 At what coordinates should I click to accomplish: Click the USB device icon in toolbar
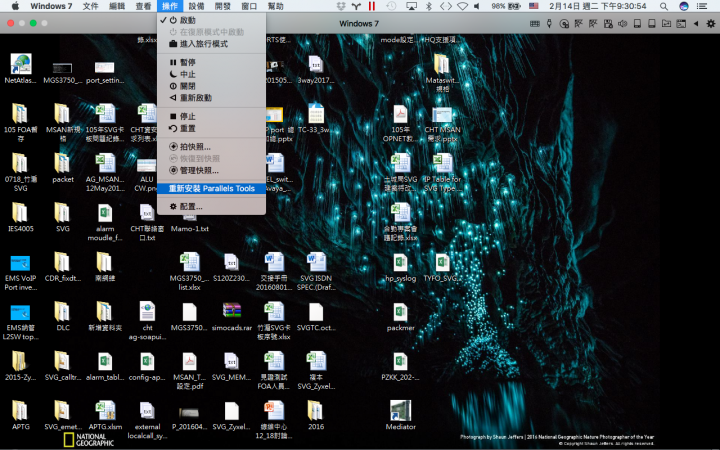549,23
